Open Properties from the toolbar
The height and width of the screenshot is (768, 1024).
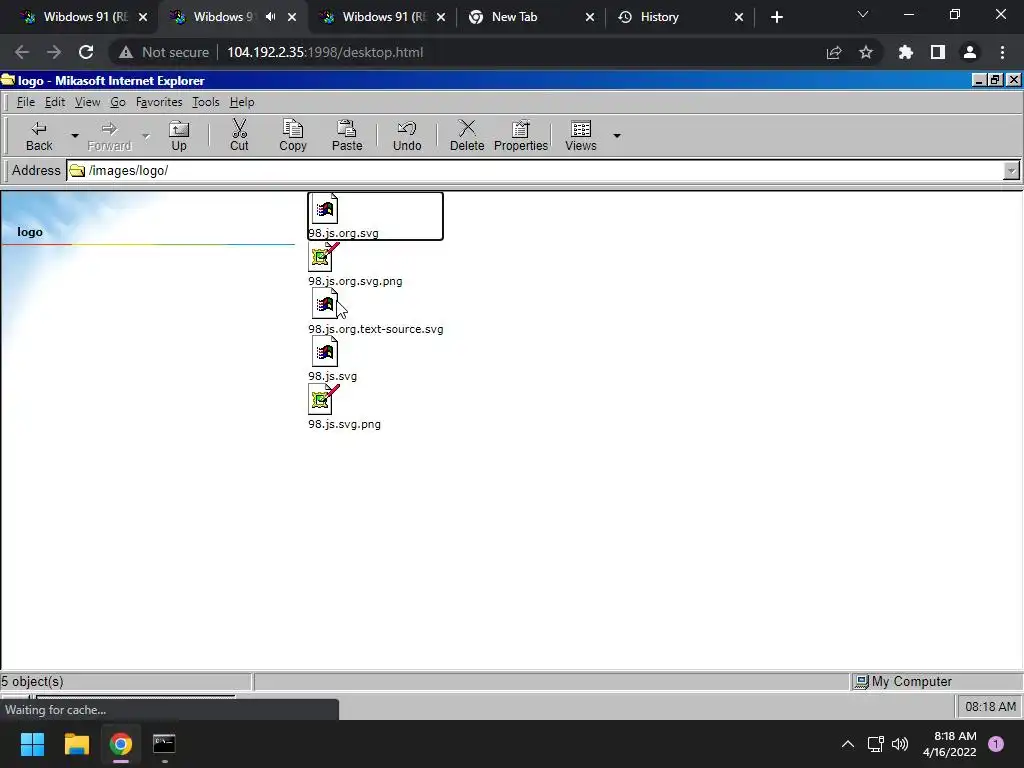(520, 136)
